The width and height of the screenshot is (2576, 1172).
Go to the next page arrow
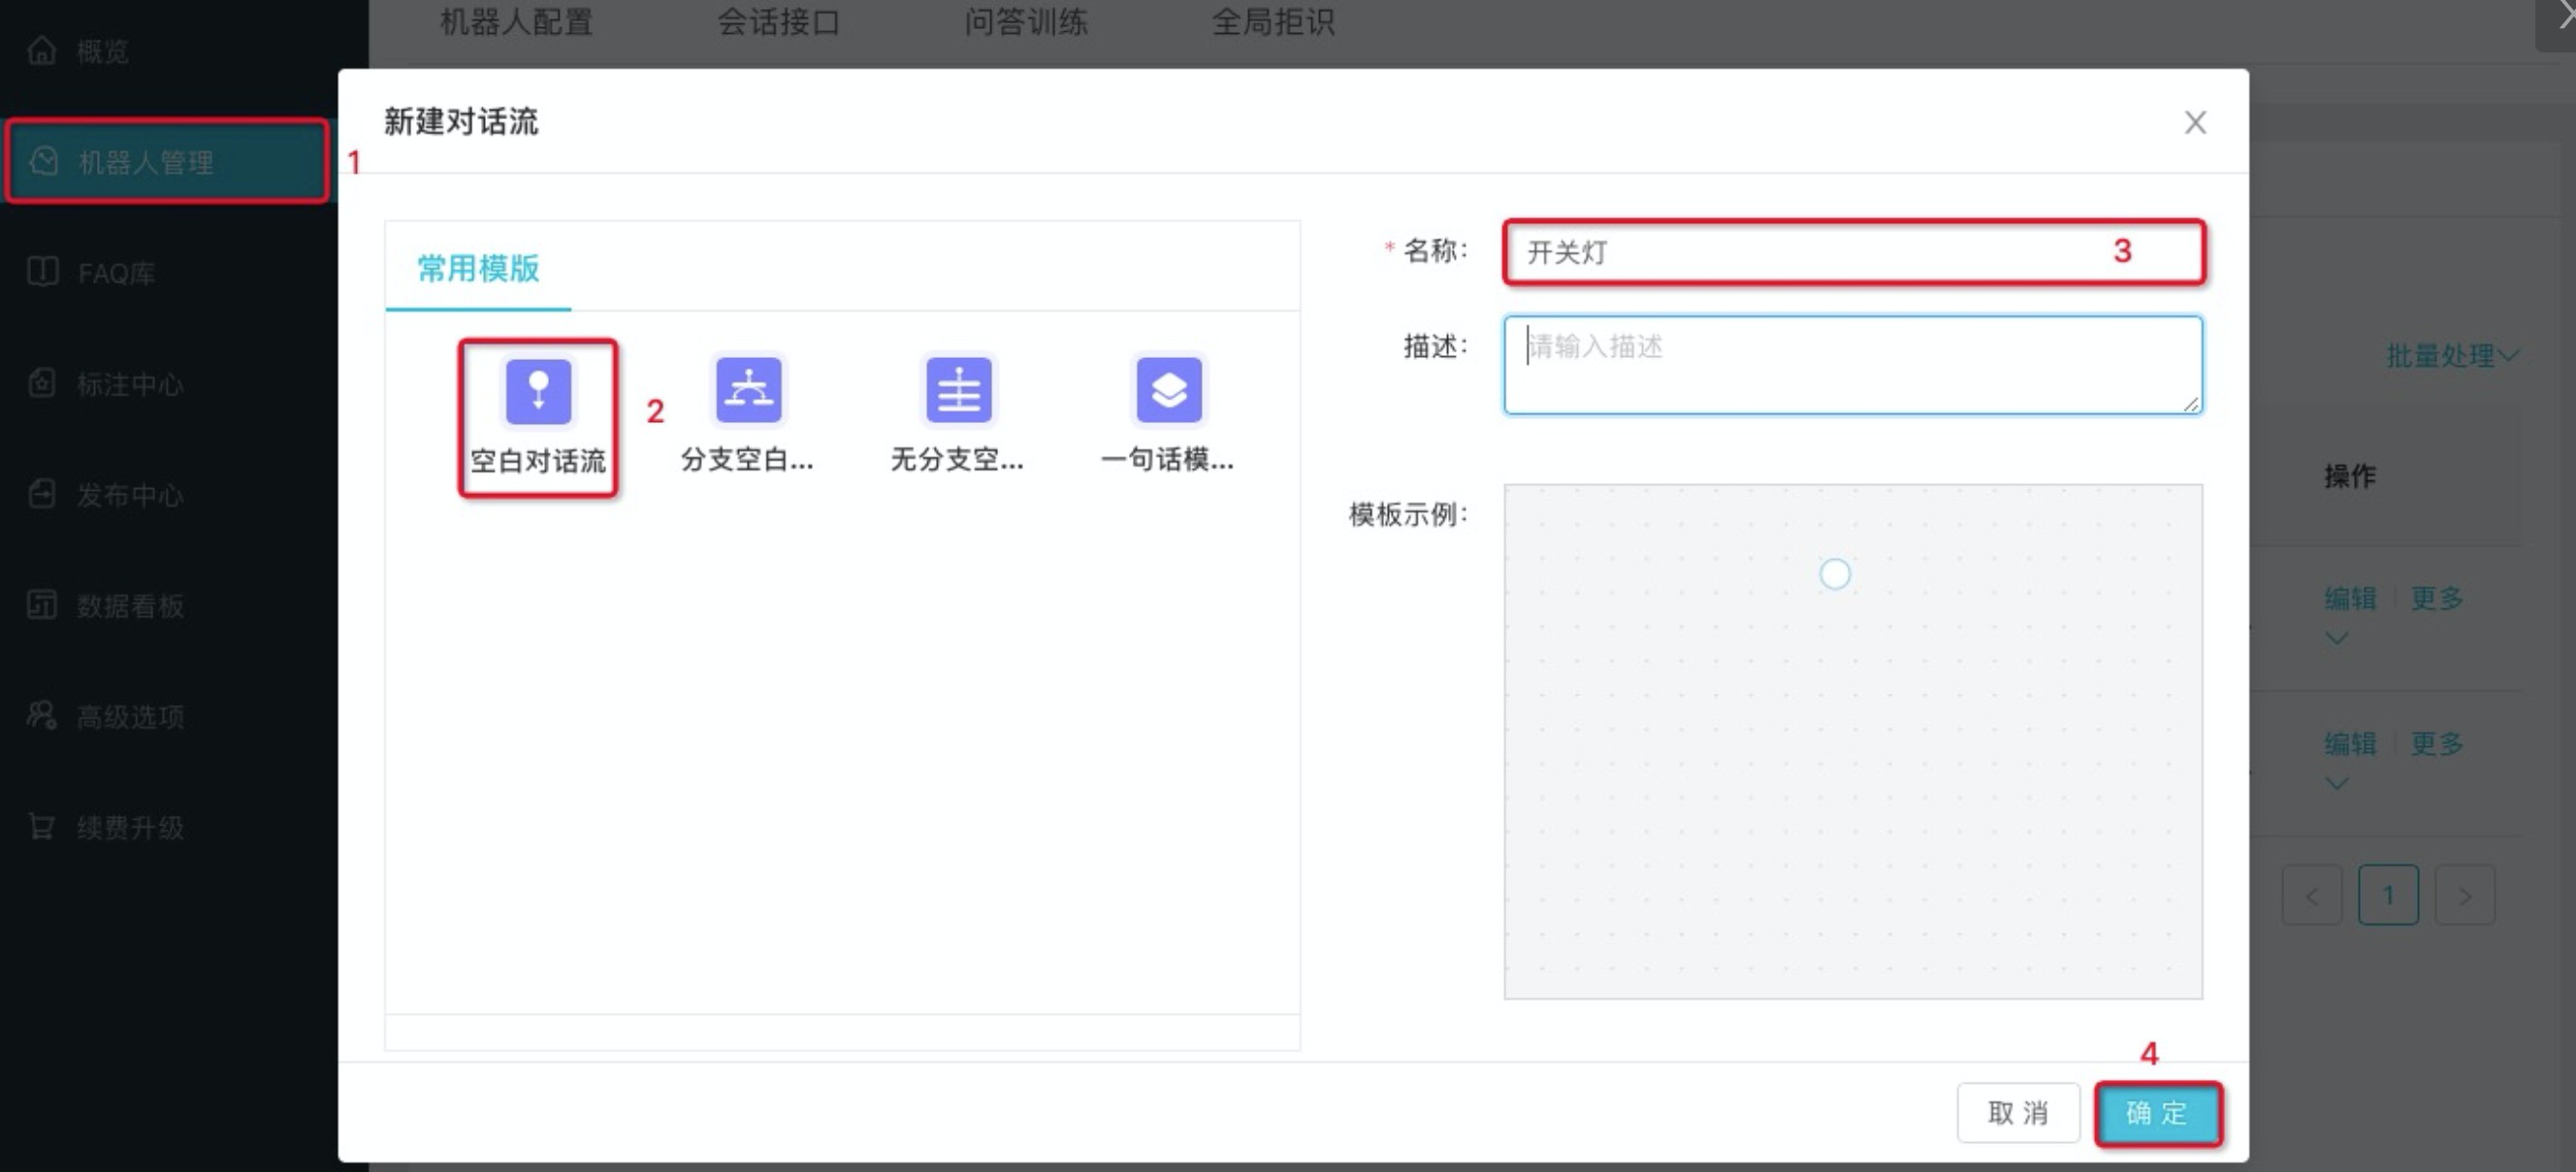point(2465,895)
